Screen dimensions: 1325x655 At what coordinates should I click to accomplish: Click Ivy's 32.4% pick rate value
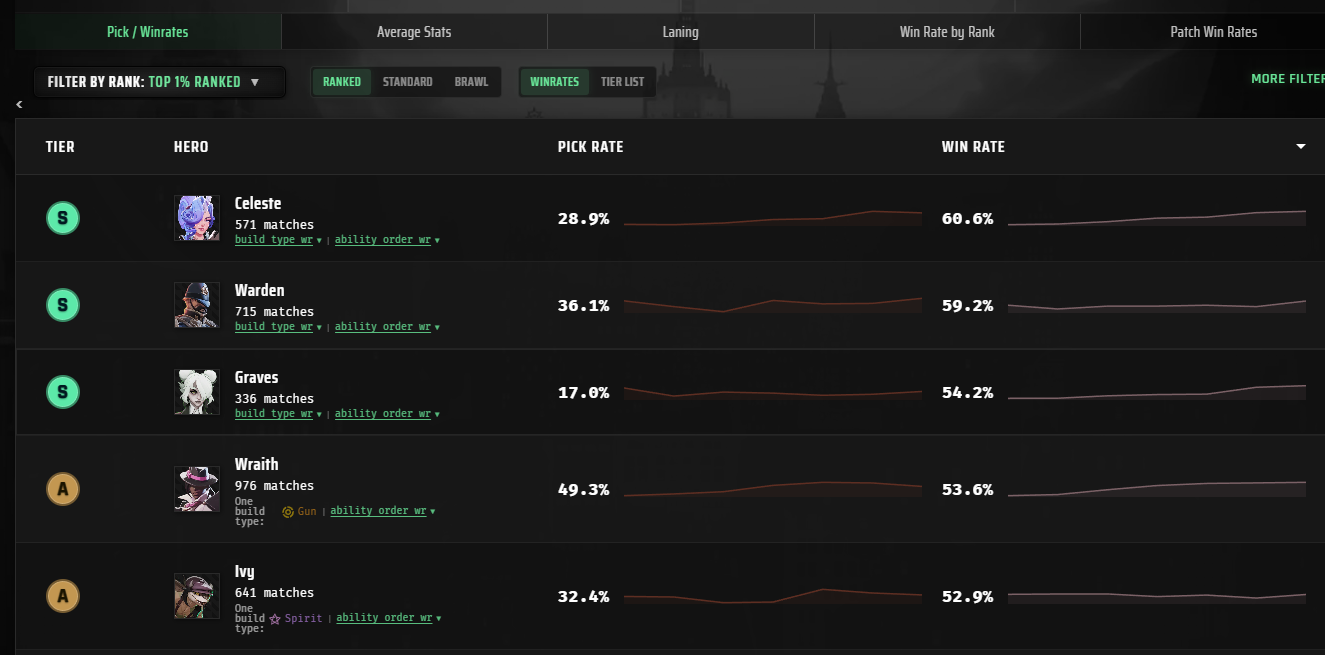584,597
